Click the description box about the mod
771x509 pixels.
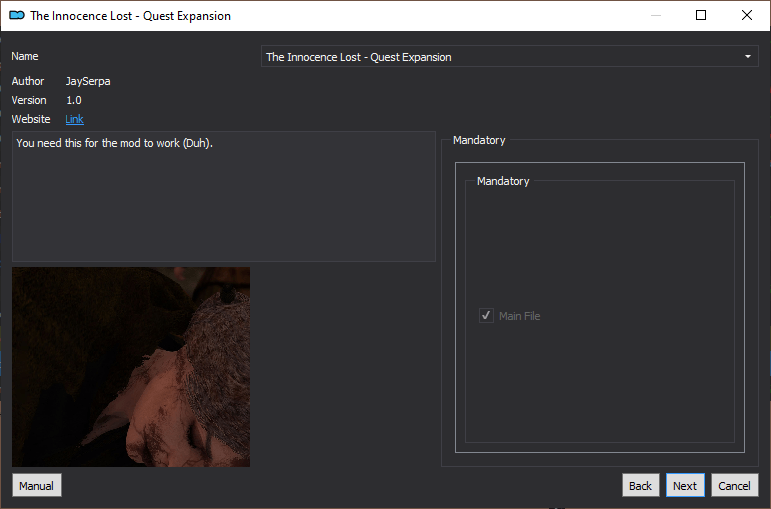(x=224, y=196)
